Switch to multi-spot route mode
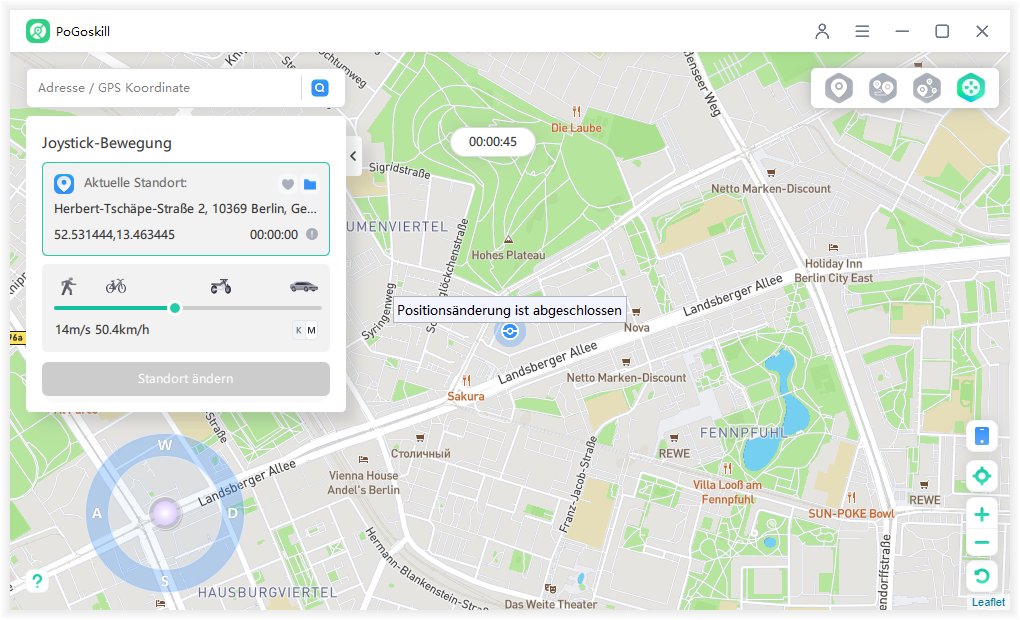The image size is (1020, 620). [x=926, y=88]
